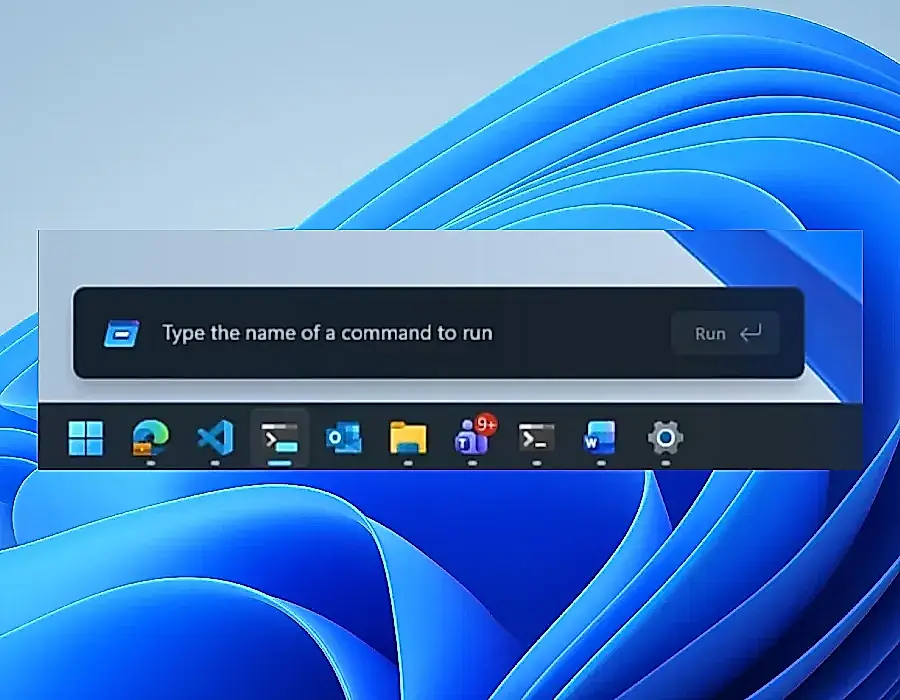Open File Explorer folder icon
The width and height of the screenshot is (900, 700).
408,438
